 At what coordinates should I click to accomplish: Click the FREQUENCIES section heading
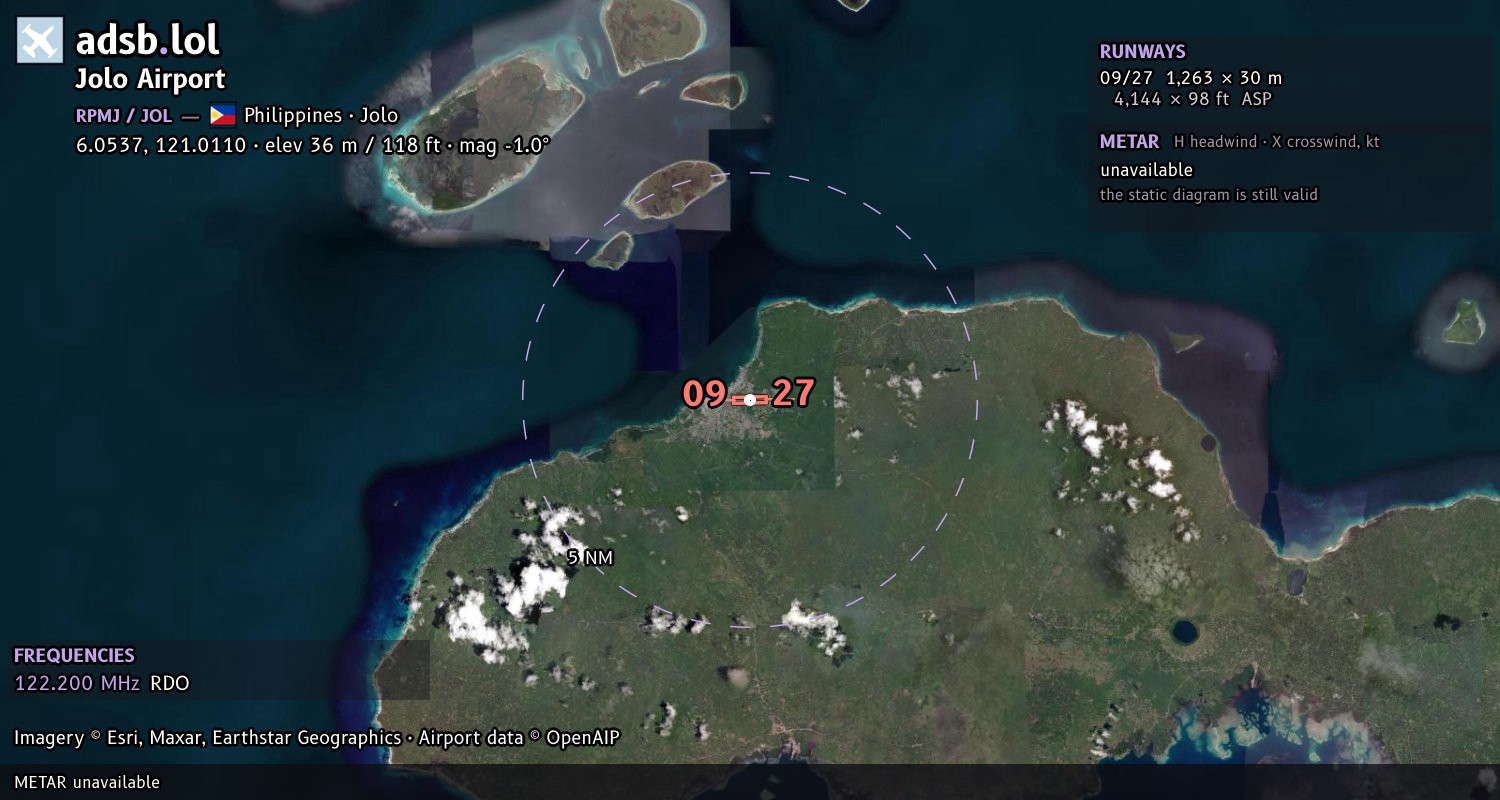(74, 656)
